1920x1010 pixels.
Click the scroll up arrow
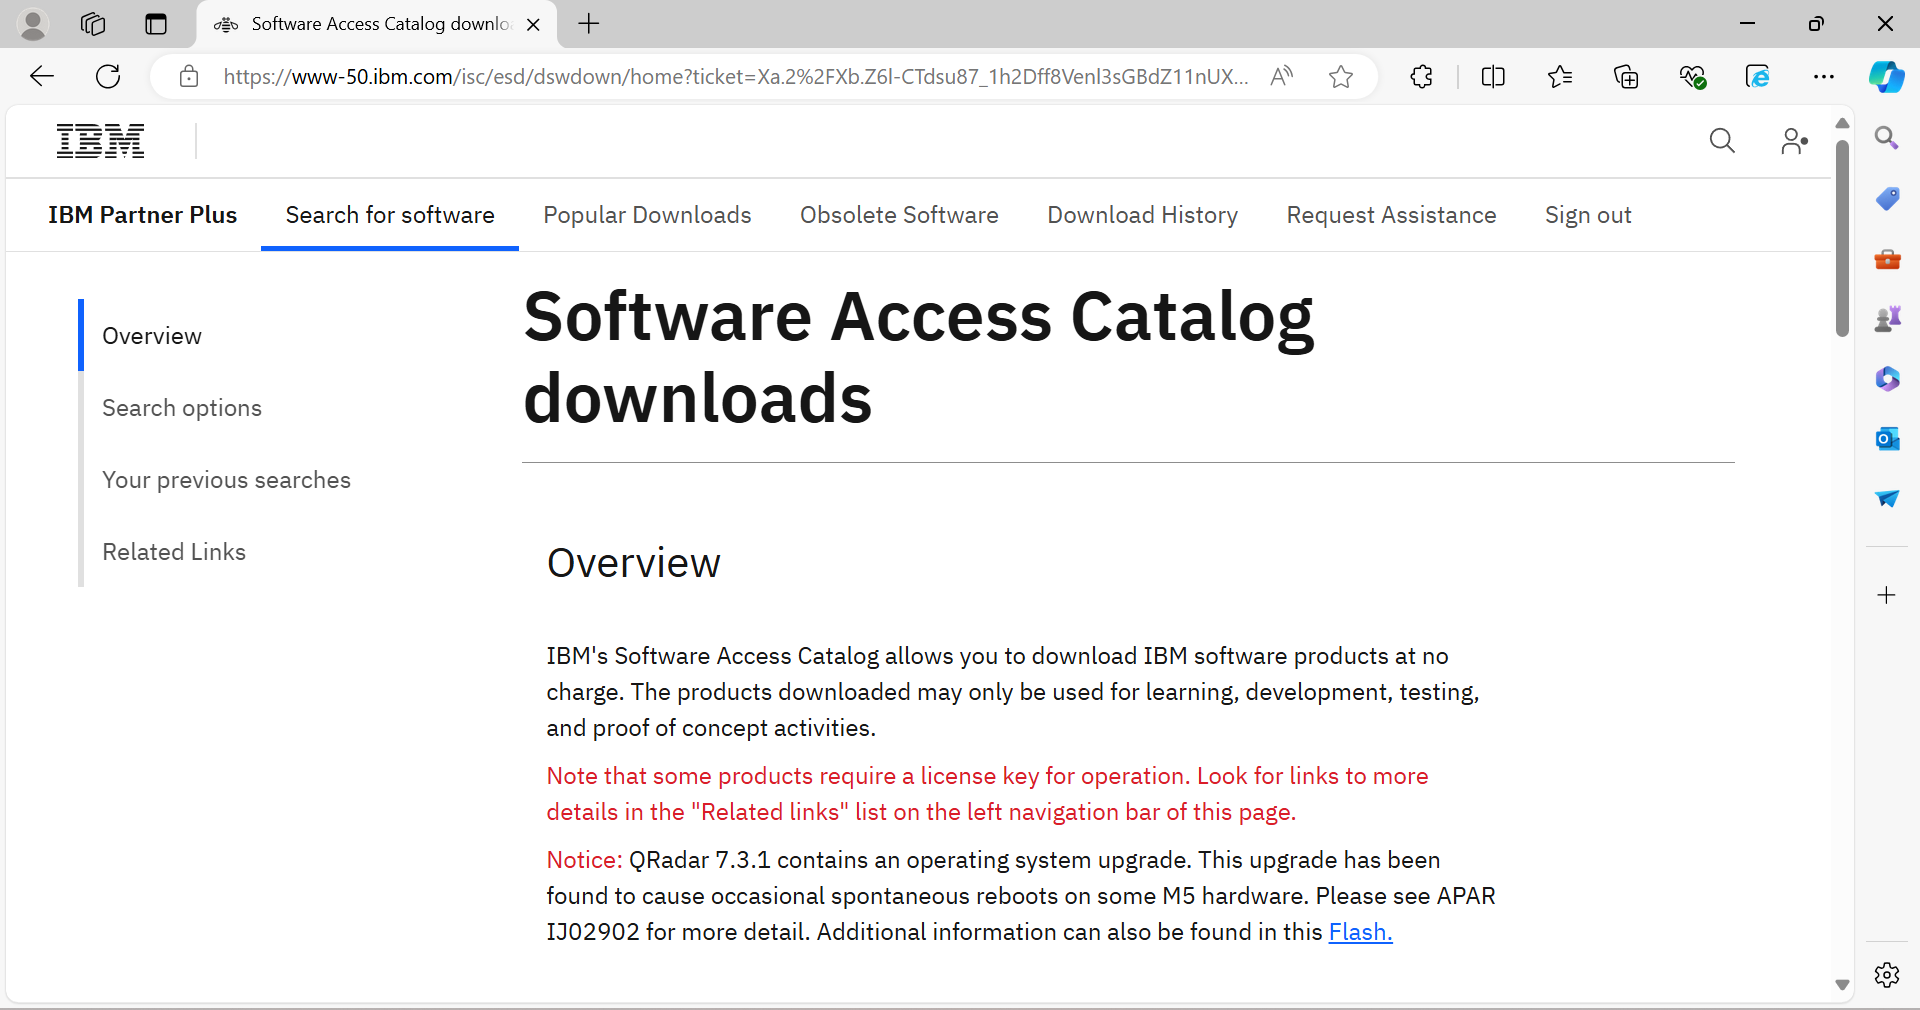tap(1842, 123)
